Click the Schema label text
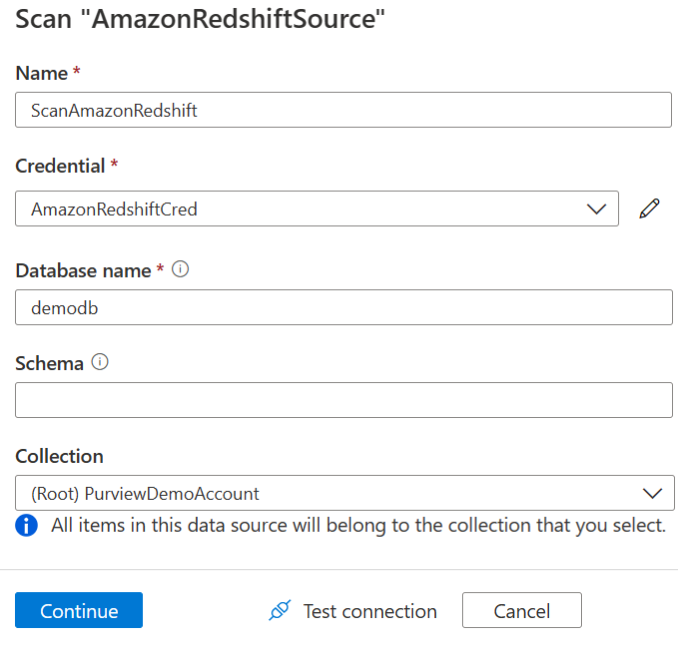This screenshot has height=653, width=678. tap(49, 364)
